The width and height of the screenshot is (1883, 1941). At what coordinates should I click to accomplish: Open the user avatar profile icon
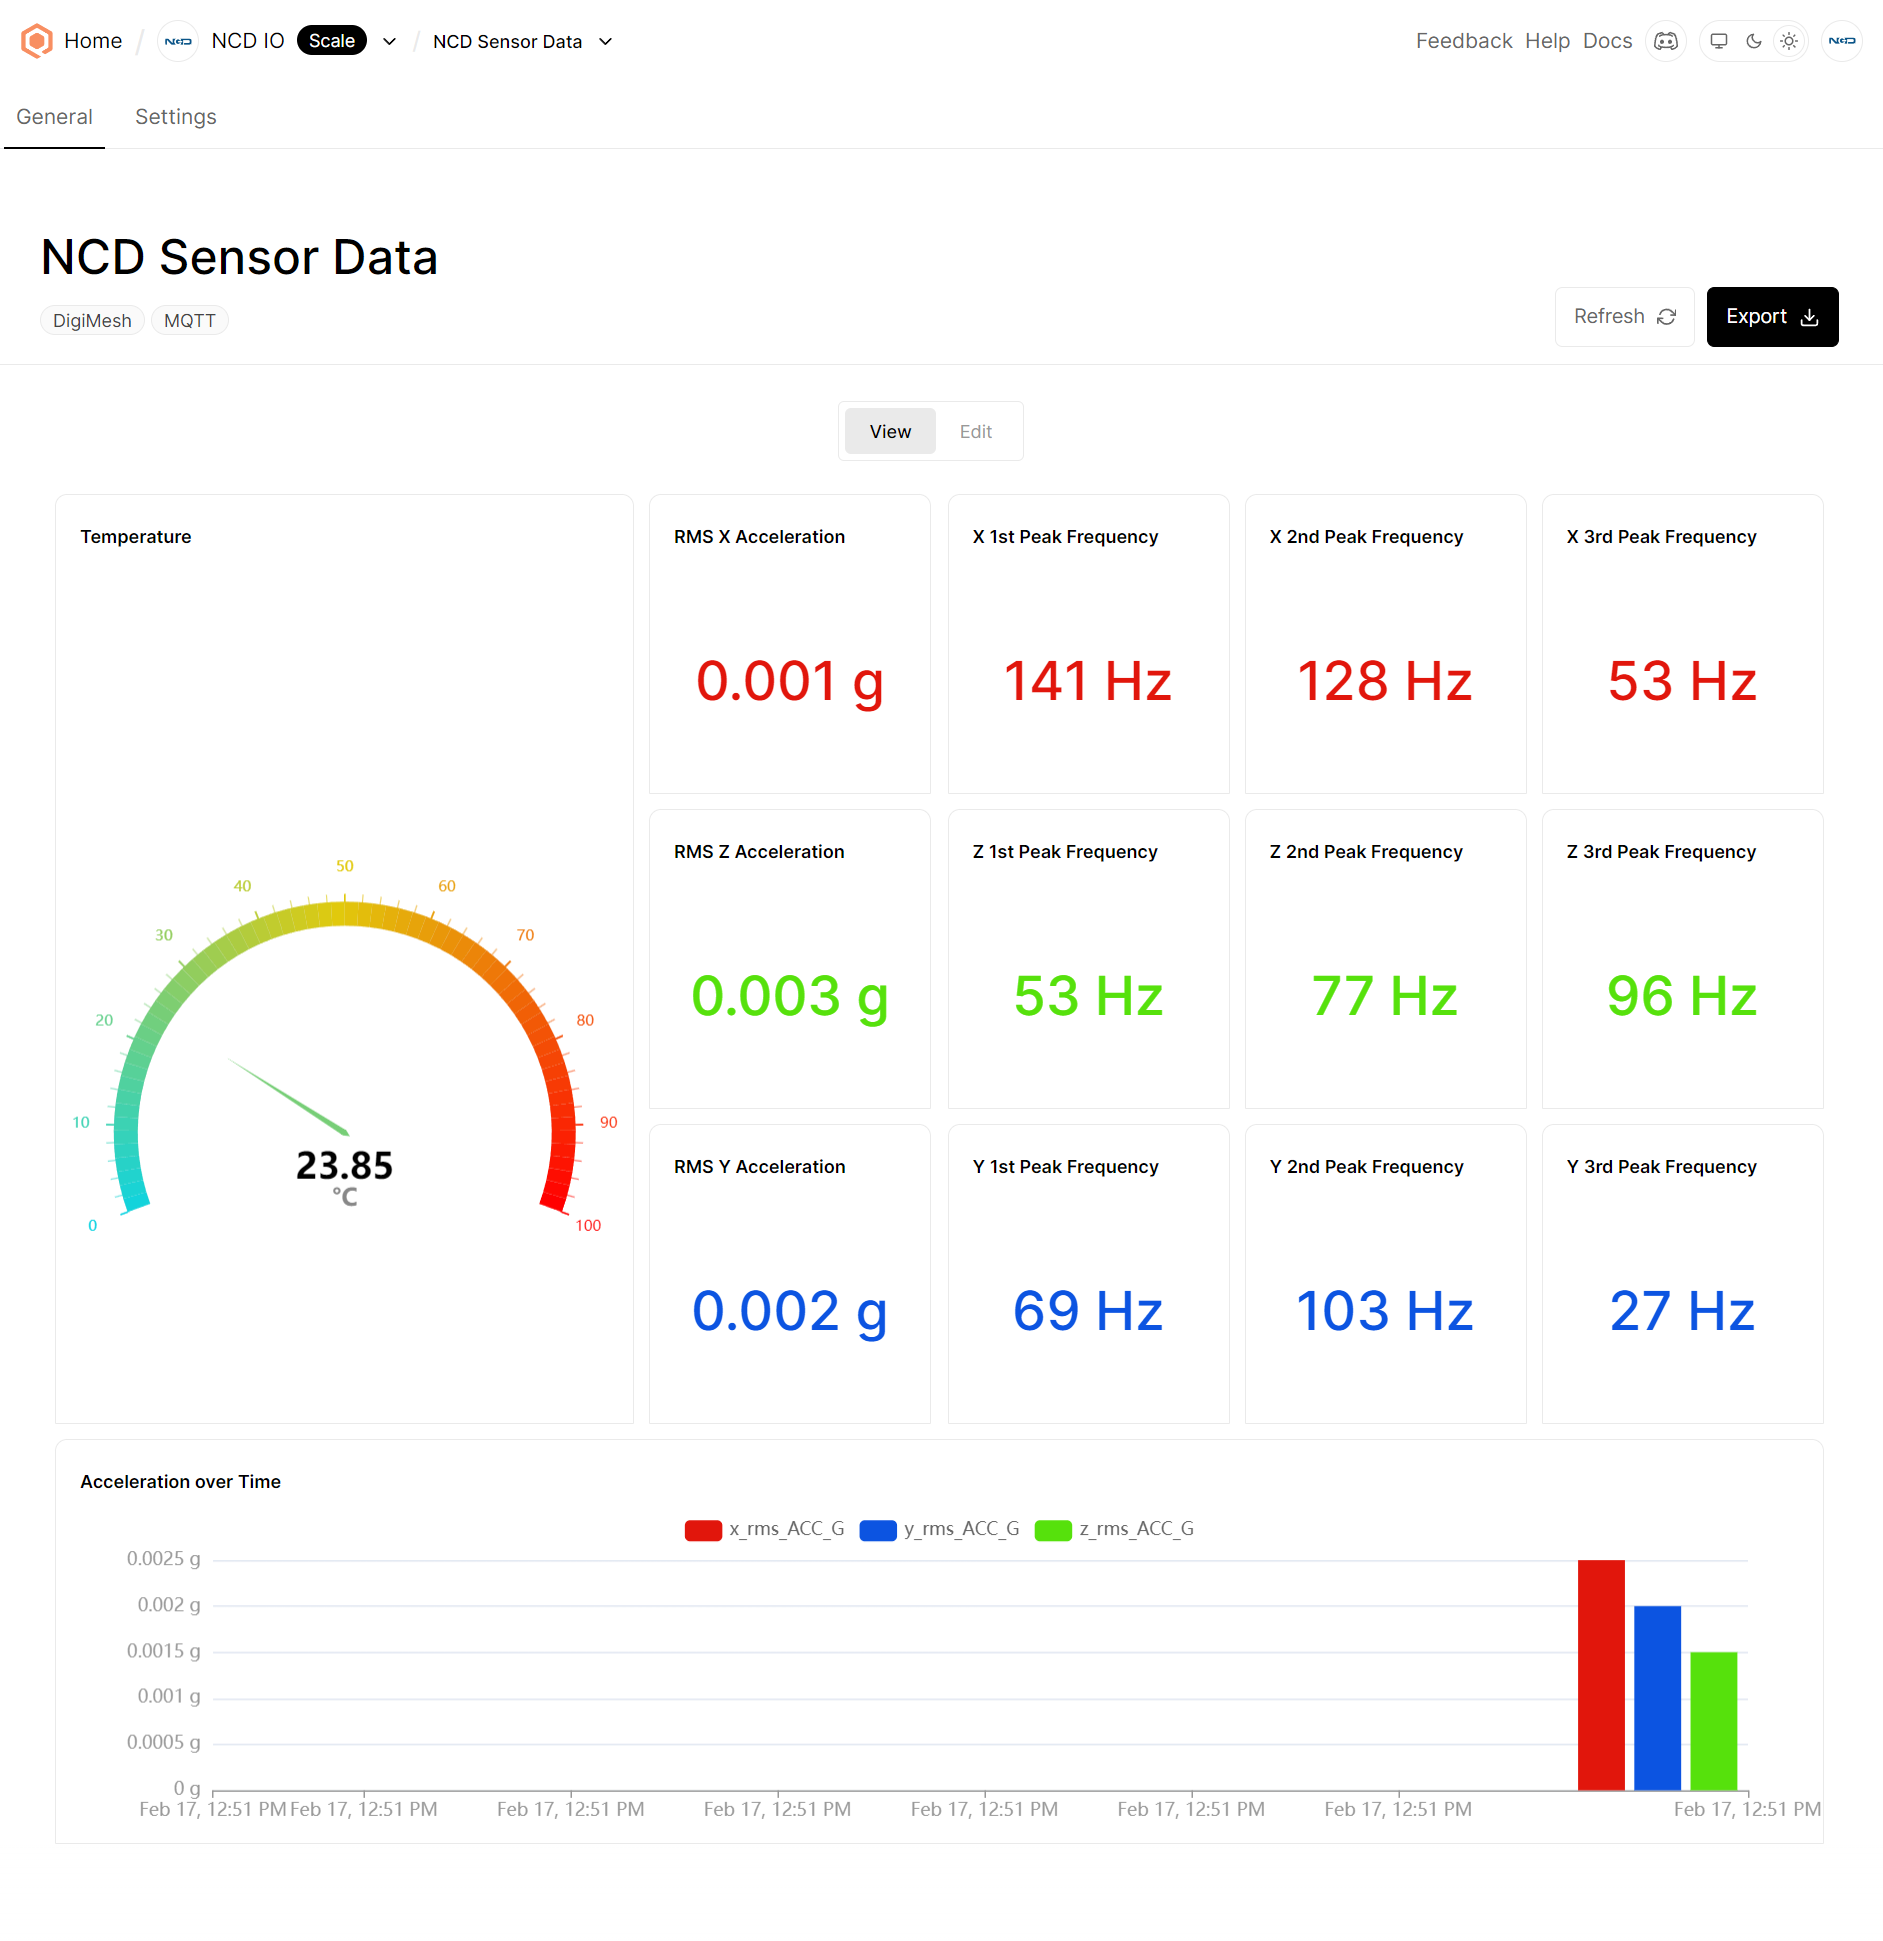(1842, 41)
